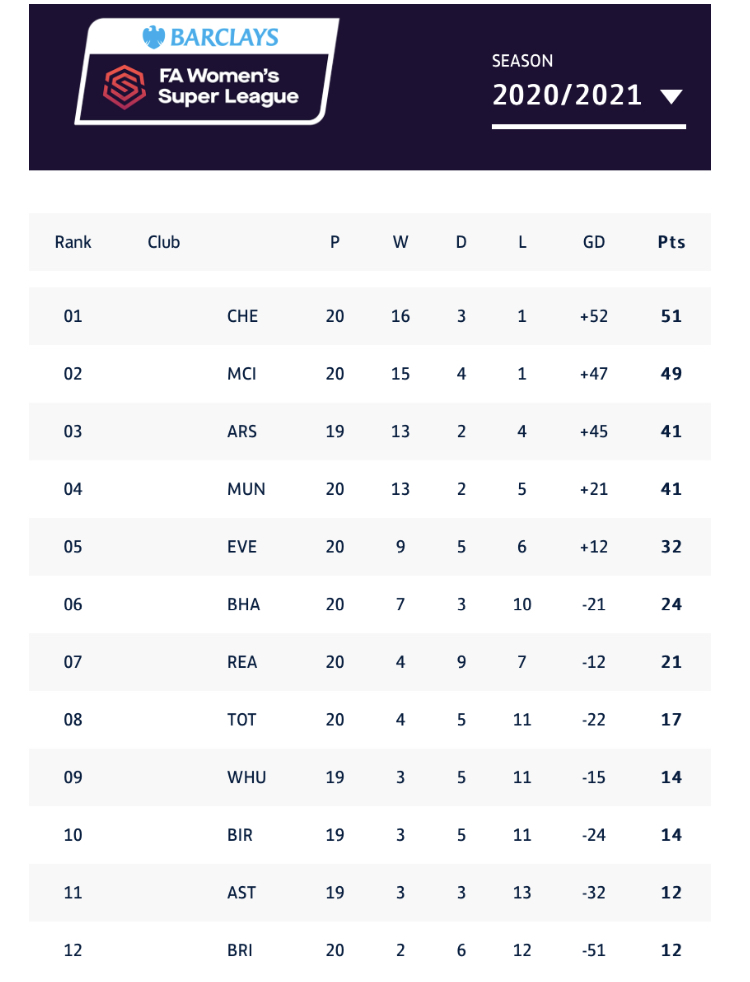Open the 2020/2021 season selector text
The image size is (750, 982).
click(567, 96)
